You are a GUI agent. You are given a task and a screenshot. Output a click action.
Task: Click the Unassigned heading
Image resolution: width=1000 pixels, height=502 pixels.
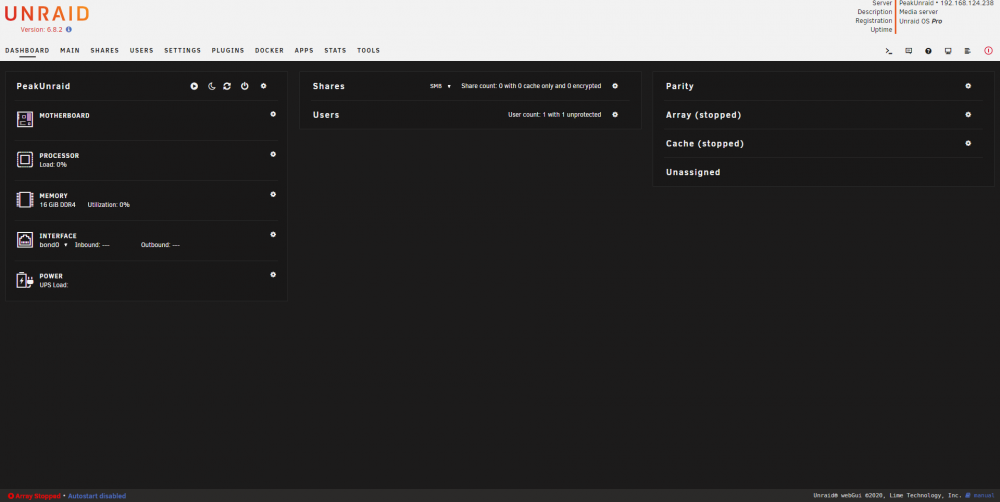coord(693,172)
